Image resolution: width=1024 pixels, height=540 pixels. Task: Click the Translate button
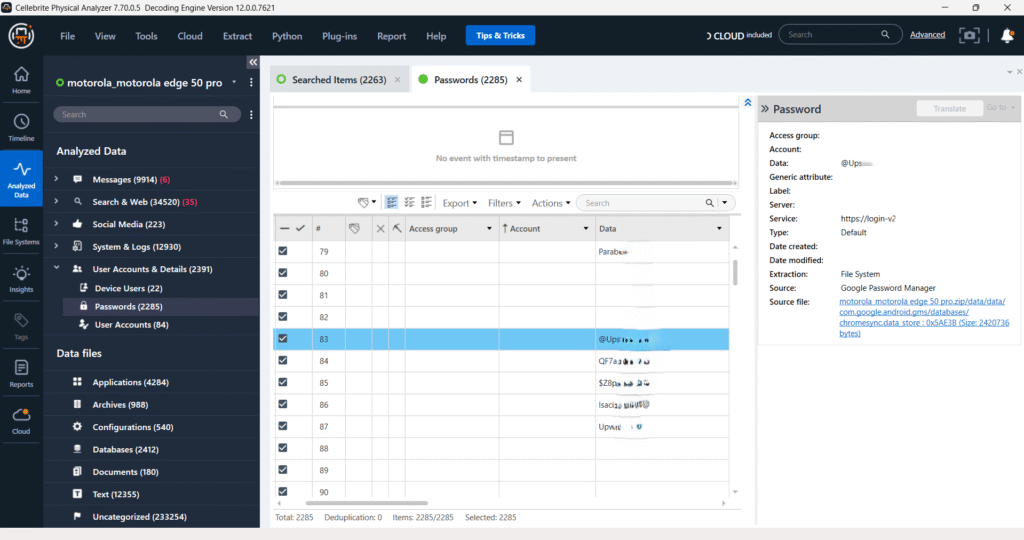950,108
